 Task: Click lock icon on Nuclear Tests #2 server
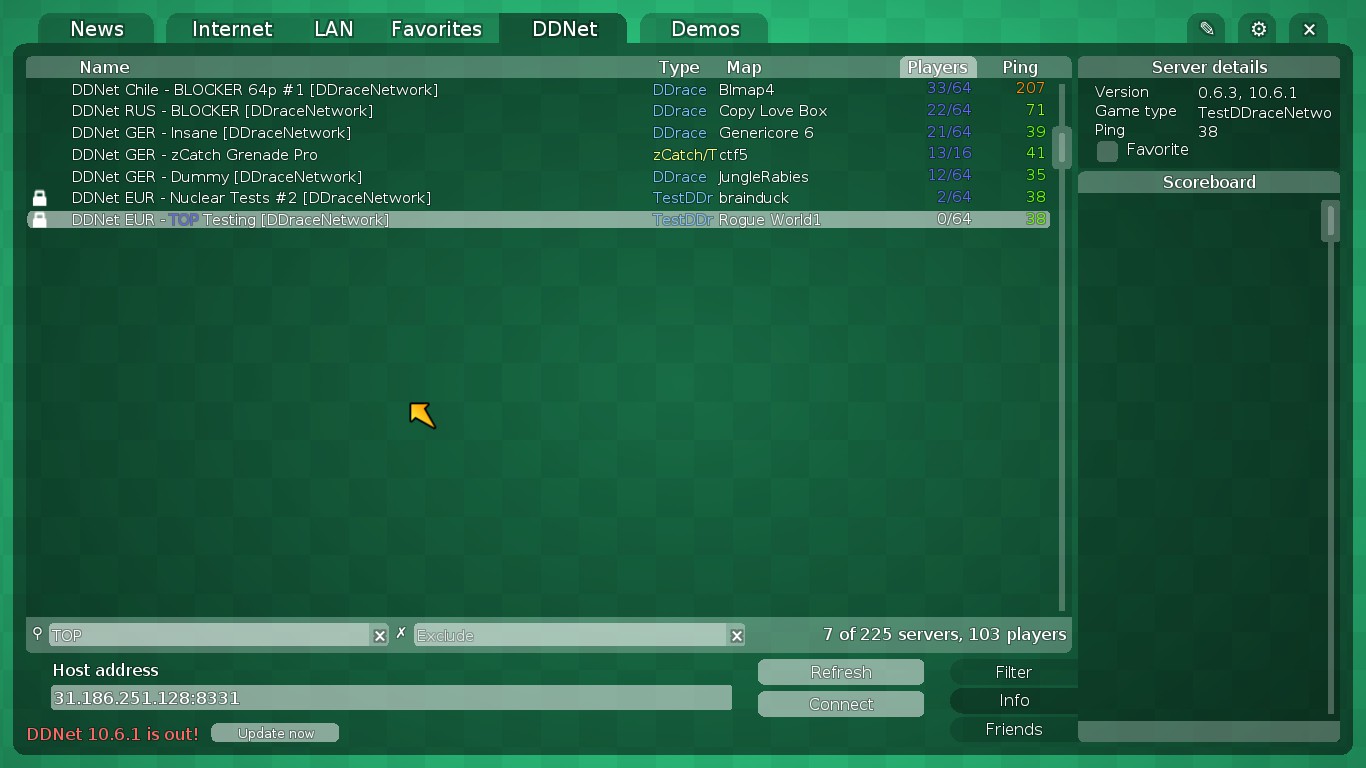[x=39, y=198]
